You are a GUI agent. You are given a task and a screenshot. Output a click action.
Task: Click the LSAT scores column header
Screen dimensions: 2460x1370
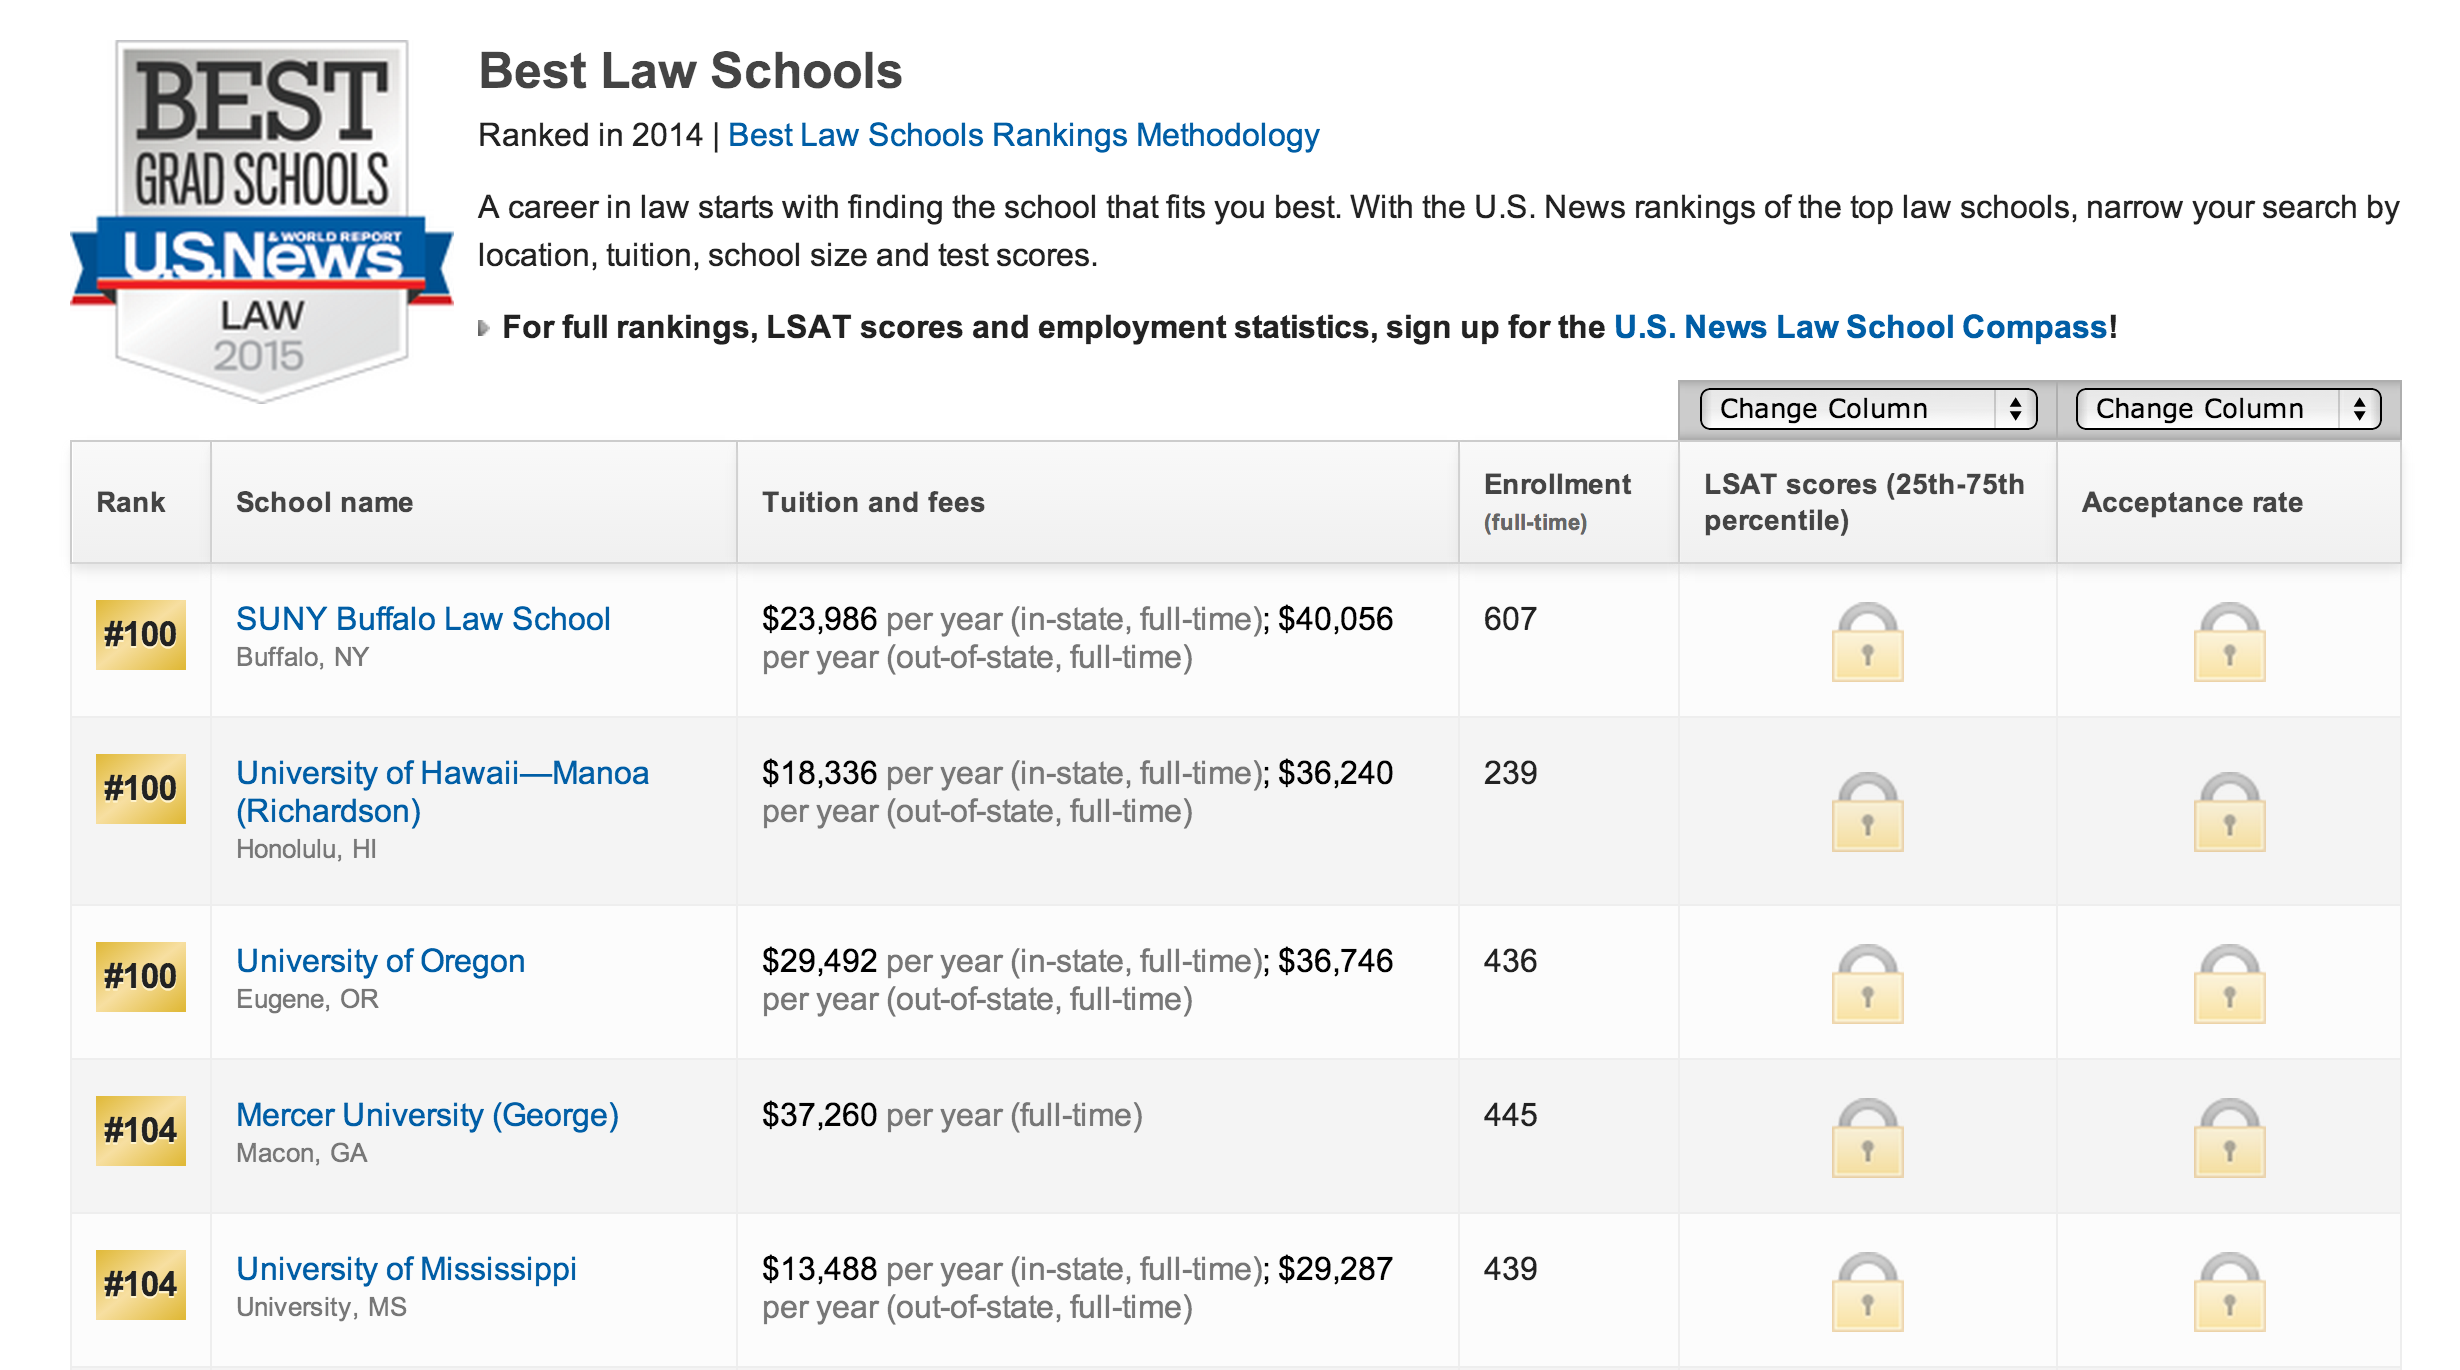(x=1868, y=502)
